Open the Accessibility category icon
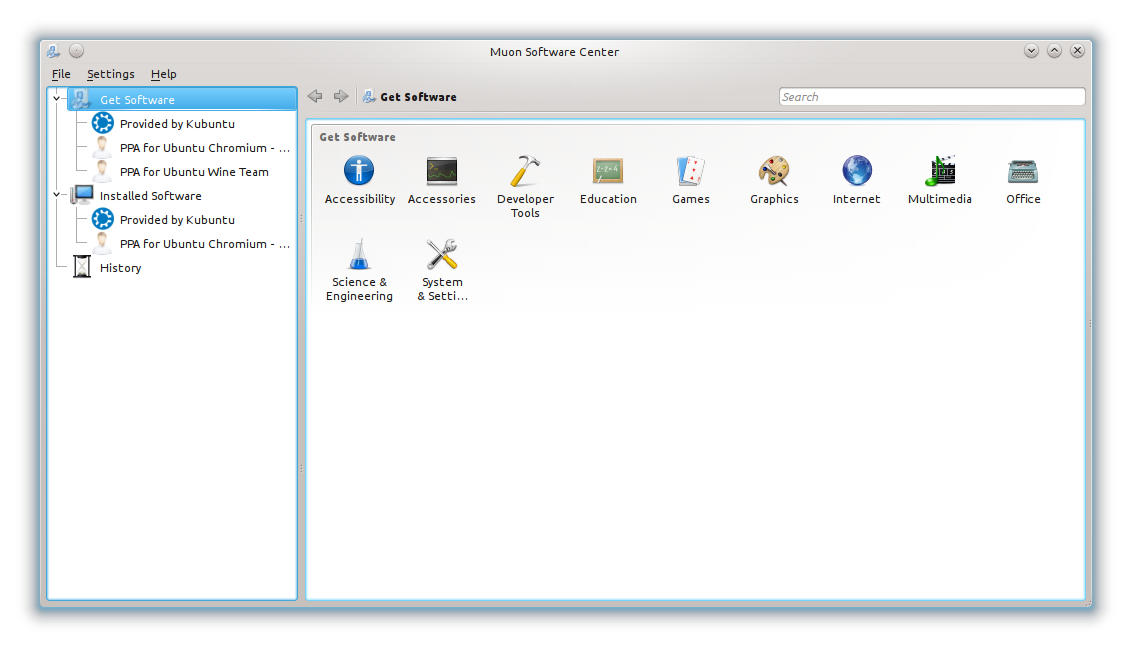Screen dimensions: 1132x647 tap(359, 171)
